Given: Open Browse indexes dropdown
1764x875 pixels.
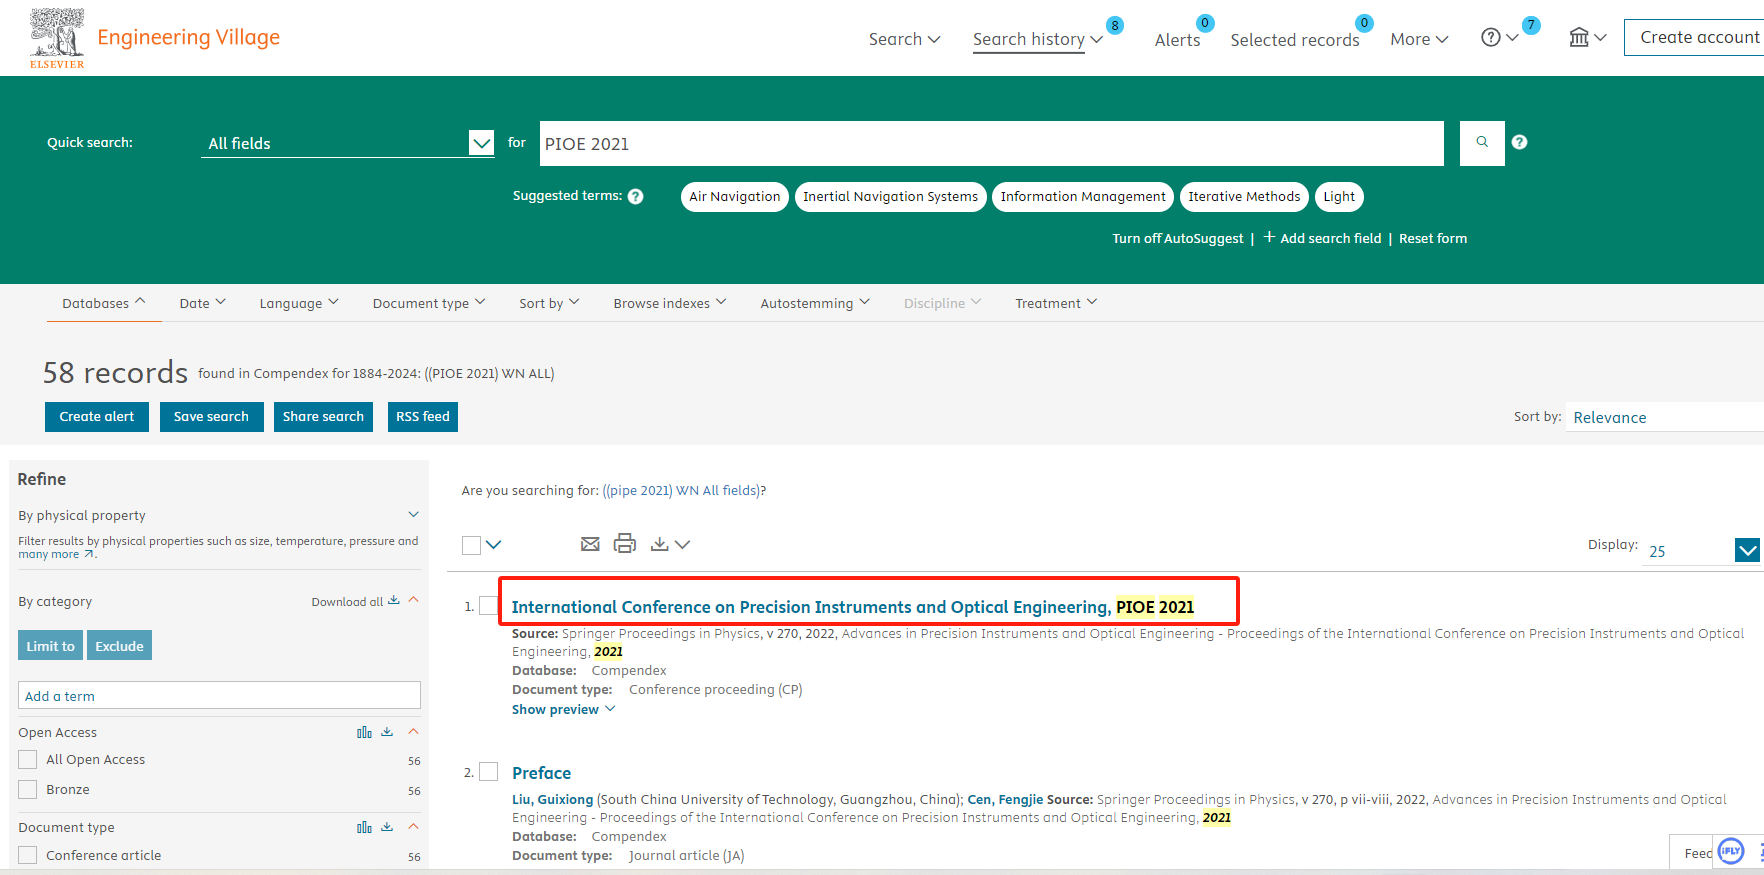Looking at the screenshot, I should [x=670, y=303].
